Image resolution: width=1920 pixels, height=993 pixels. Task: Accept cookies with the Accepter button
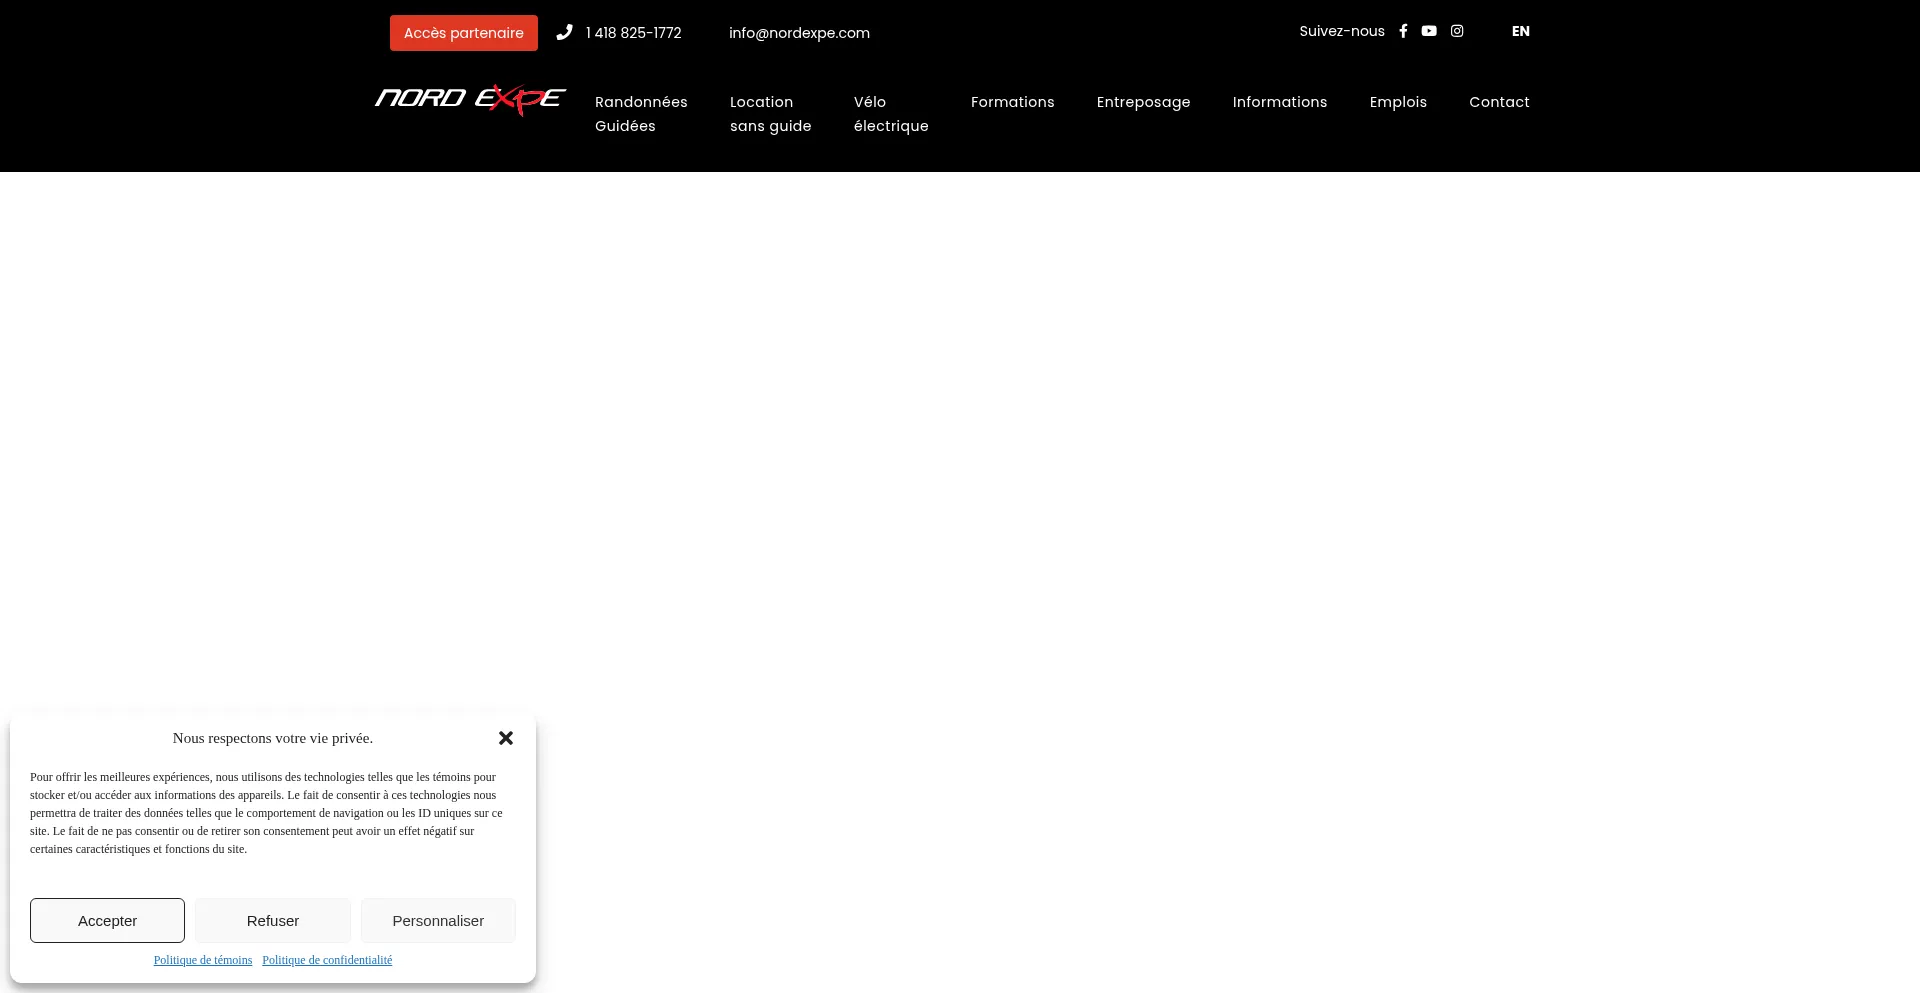(x=107, y=920)
